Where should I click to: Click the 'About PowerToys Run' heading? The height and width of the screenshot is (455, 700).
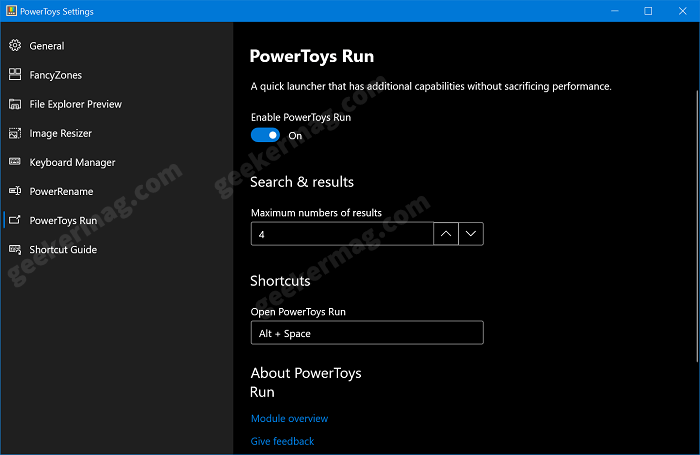click(306, 382)
